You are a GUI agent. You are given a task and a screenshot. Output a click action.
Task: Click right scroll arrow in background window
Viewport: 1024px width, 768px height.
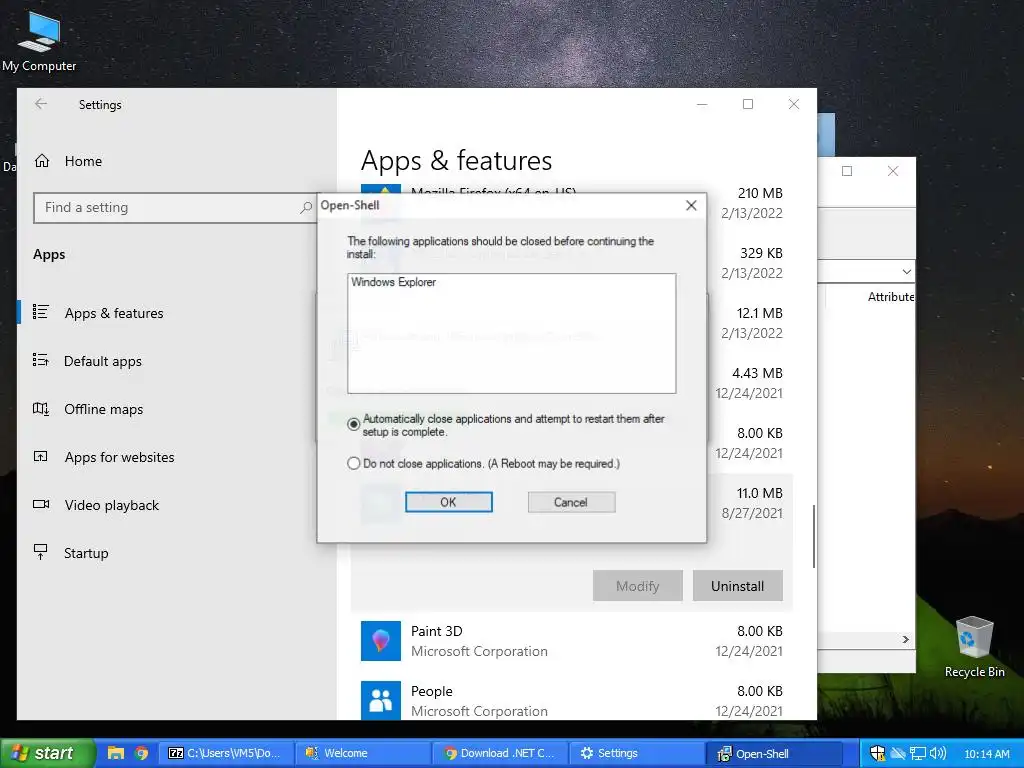coord(906,639)
